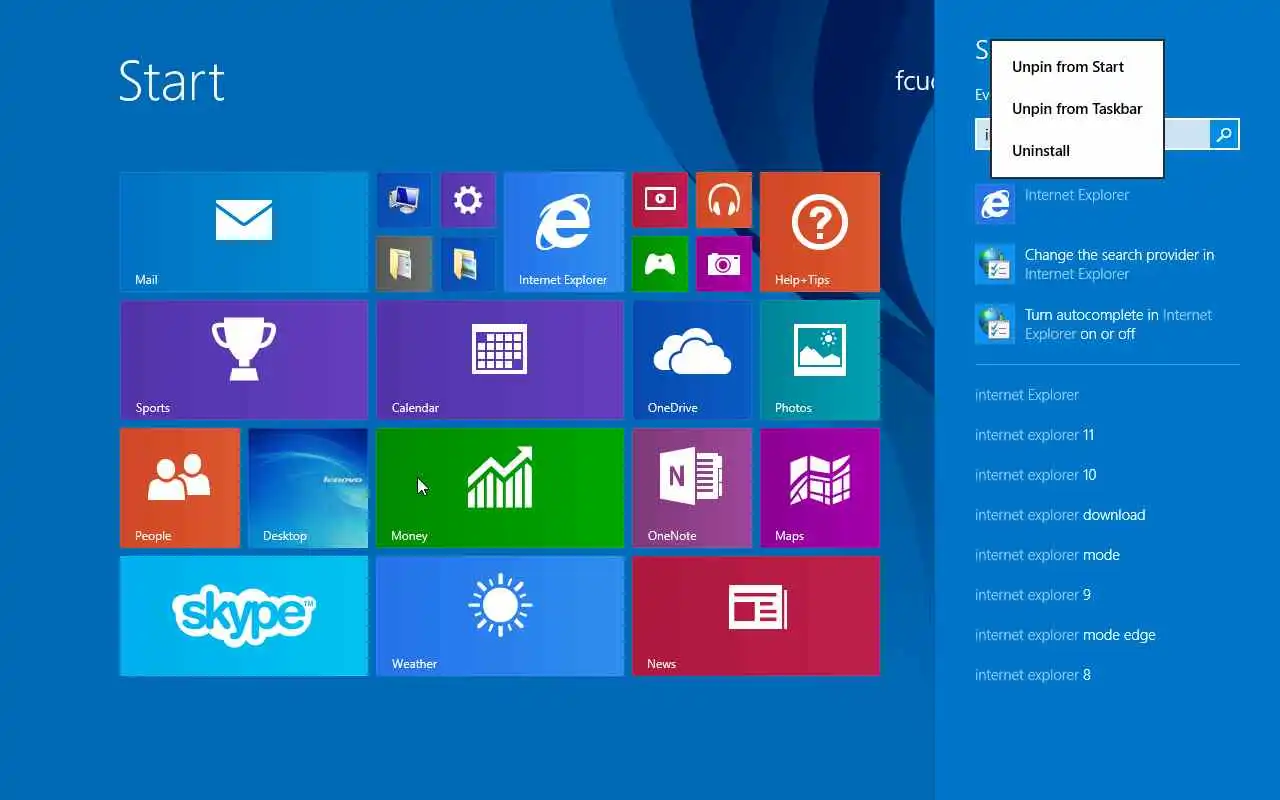Image resolution: width=1280 pixels, height=800 pixels.
Task: Open the People tile
Action: coord(180,488)
